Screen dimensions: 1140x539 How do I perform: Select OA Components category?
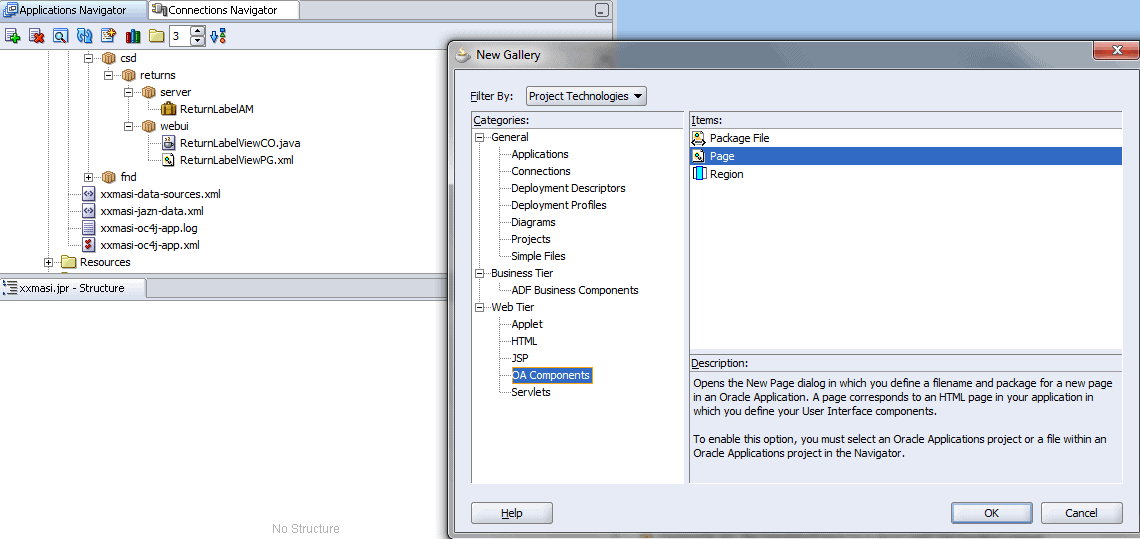click(x=551, y=375)
